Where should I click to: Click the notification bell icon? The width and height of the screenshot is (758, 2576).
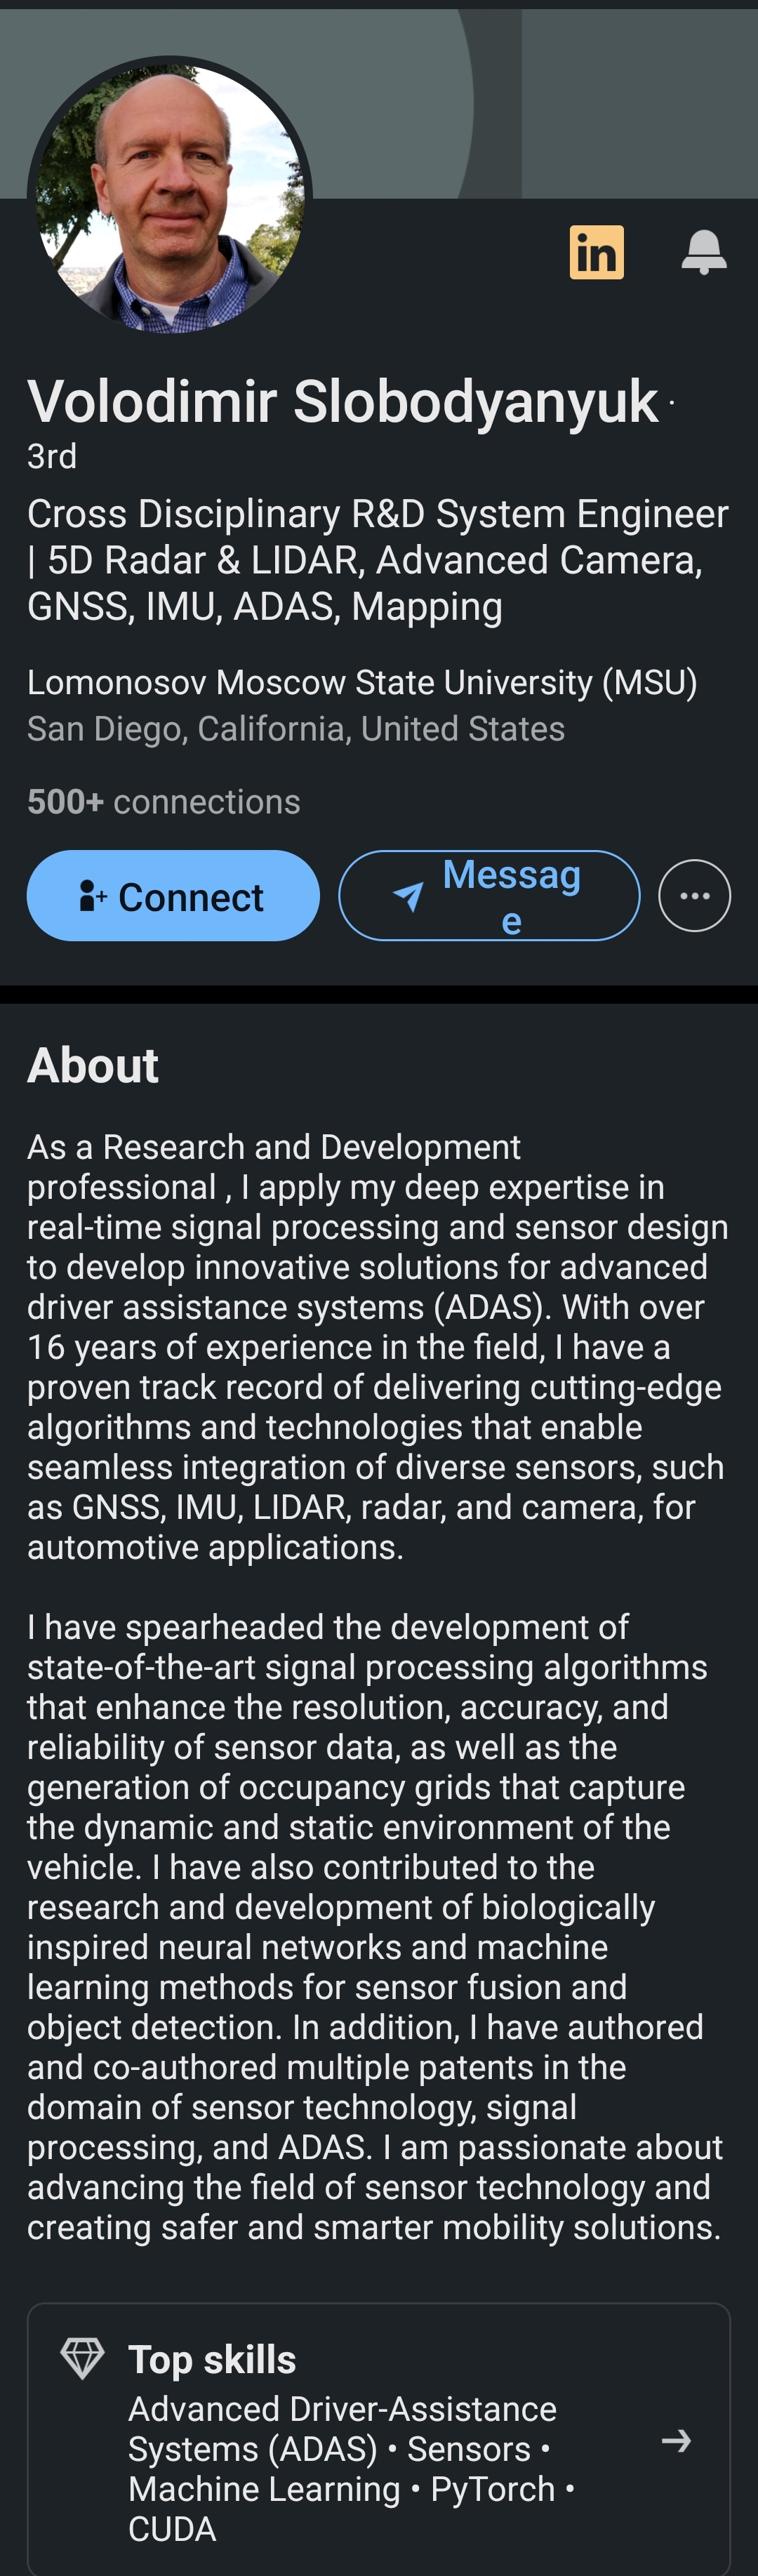pos(704,252)
